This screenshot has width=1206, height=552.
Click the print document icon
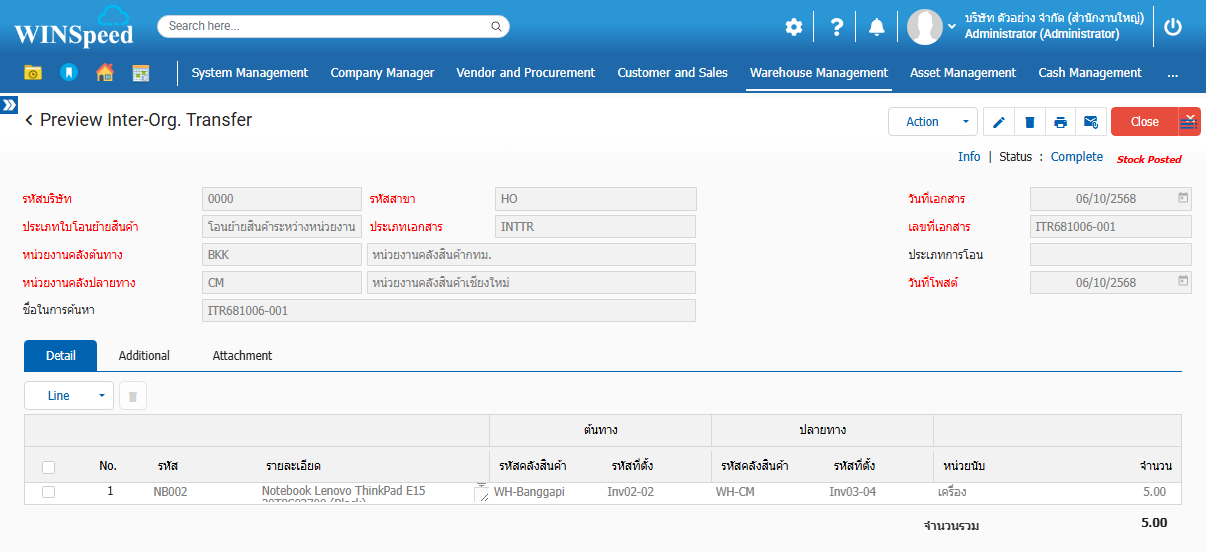tap(1060, 122)
